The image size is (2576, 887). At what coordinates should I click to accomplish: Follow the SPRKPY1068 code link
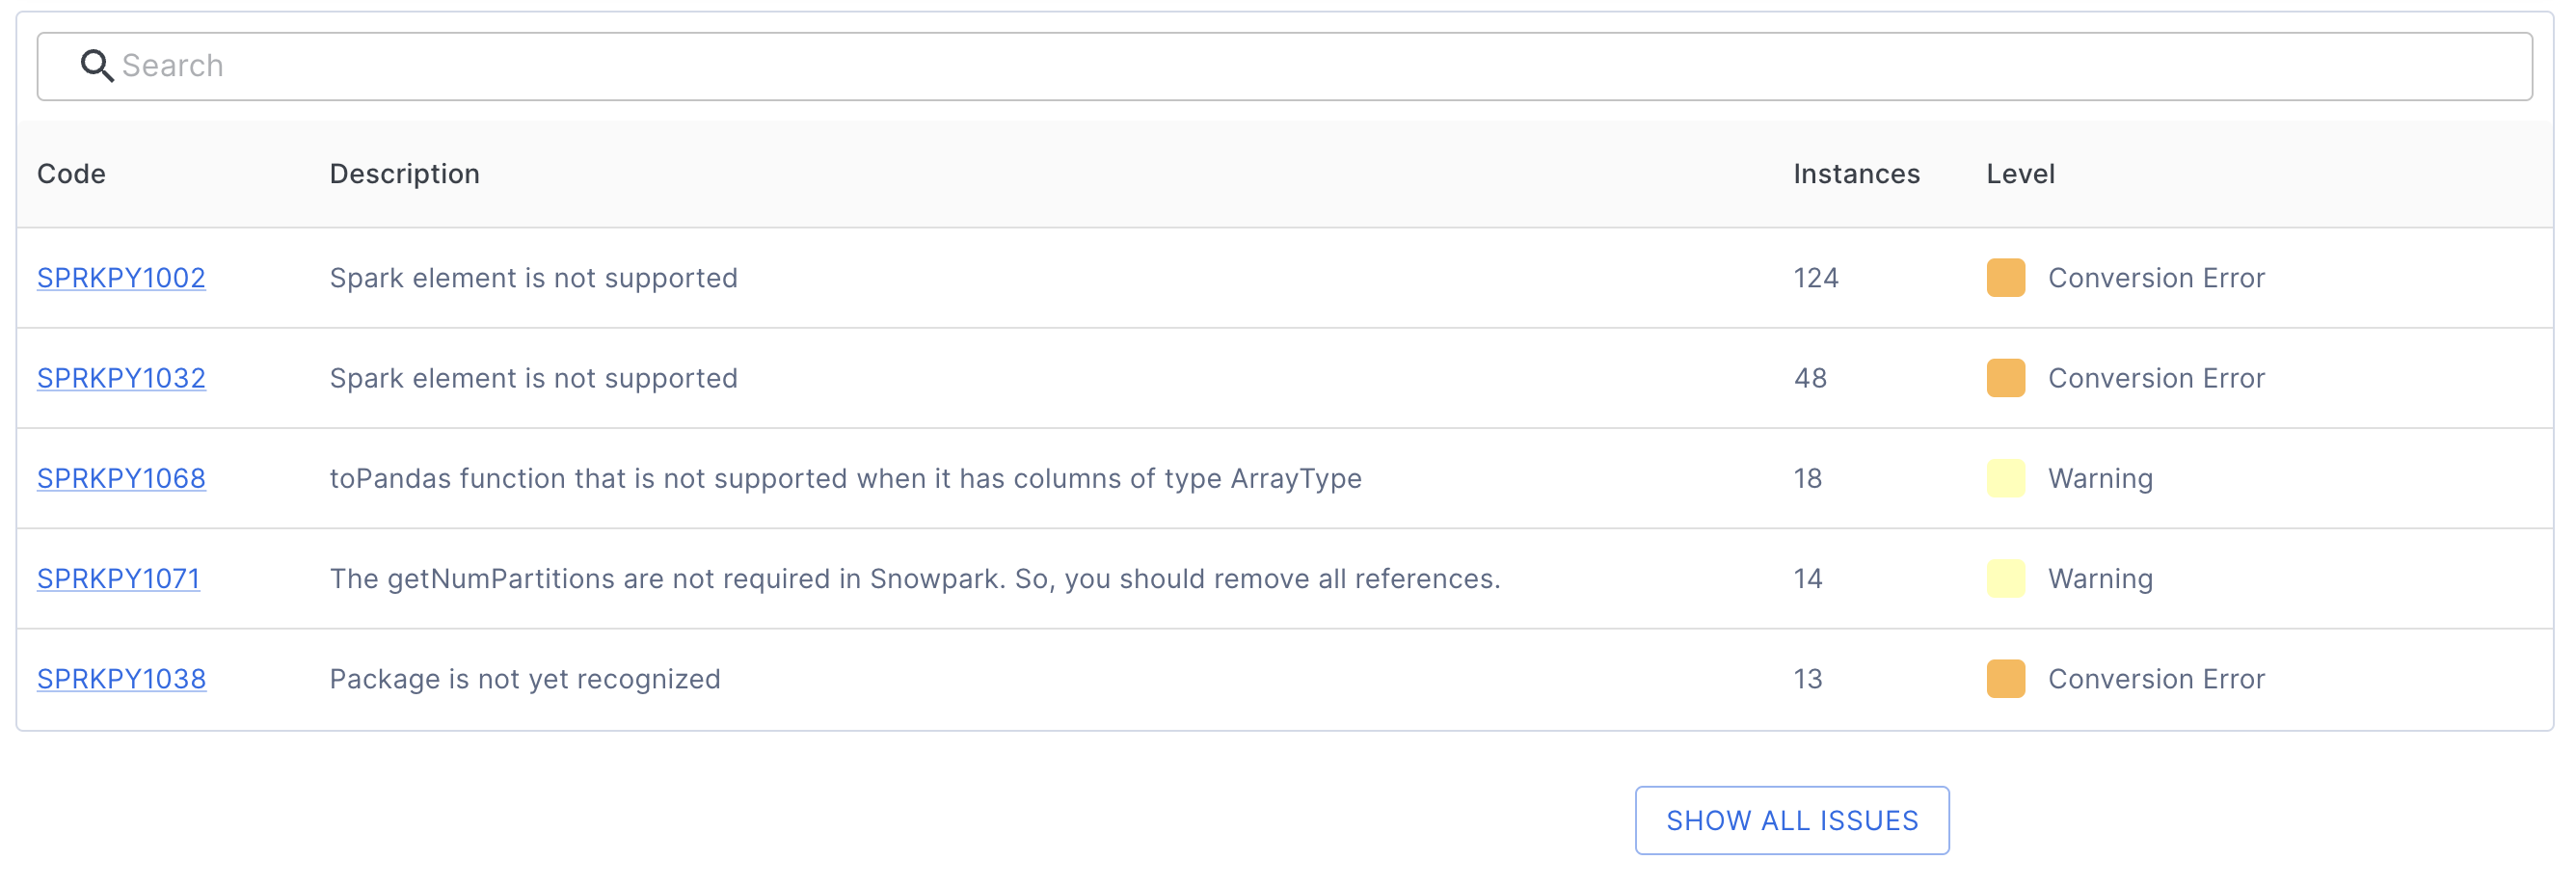tap(121, 478)
